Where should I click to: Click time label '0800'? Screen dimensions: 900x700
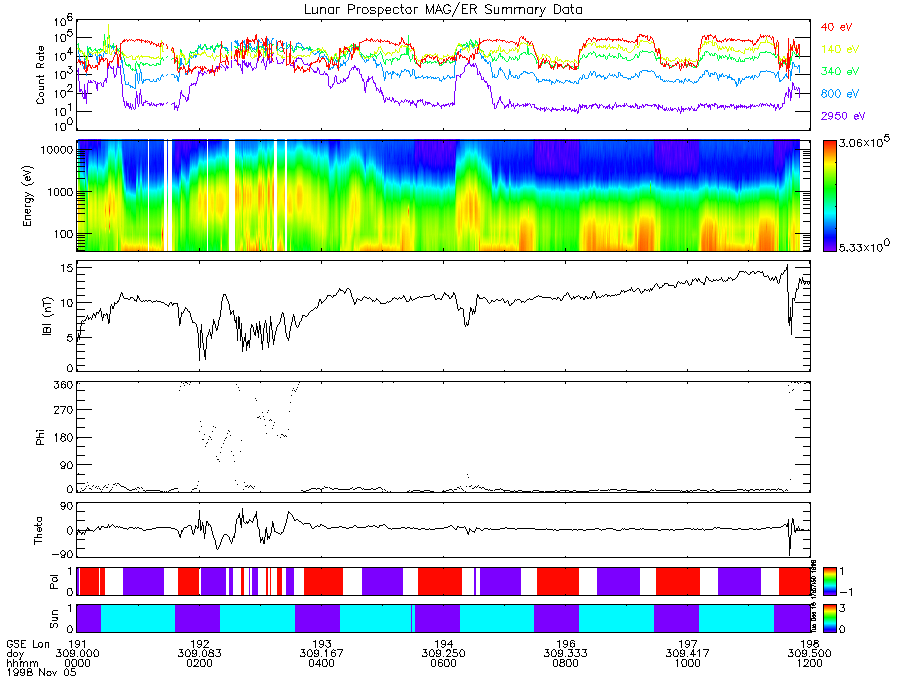click(x=565, y=663)
